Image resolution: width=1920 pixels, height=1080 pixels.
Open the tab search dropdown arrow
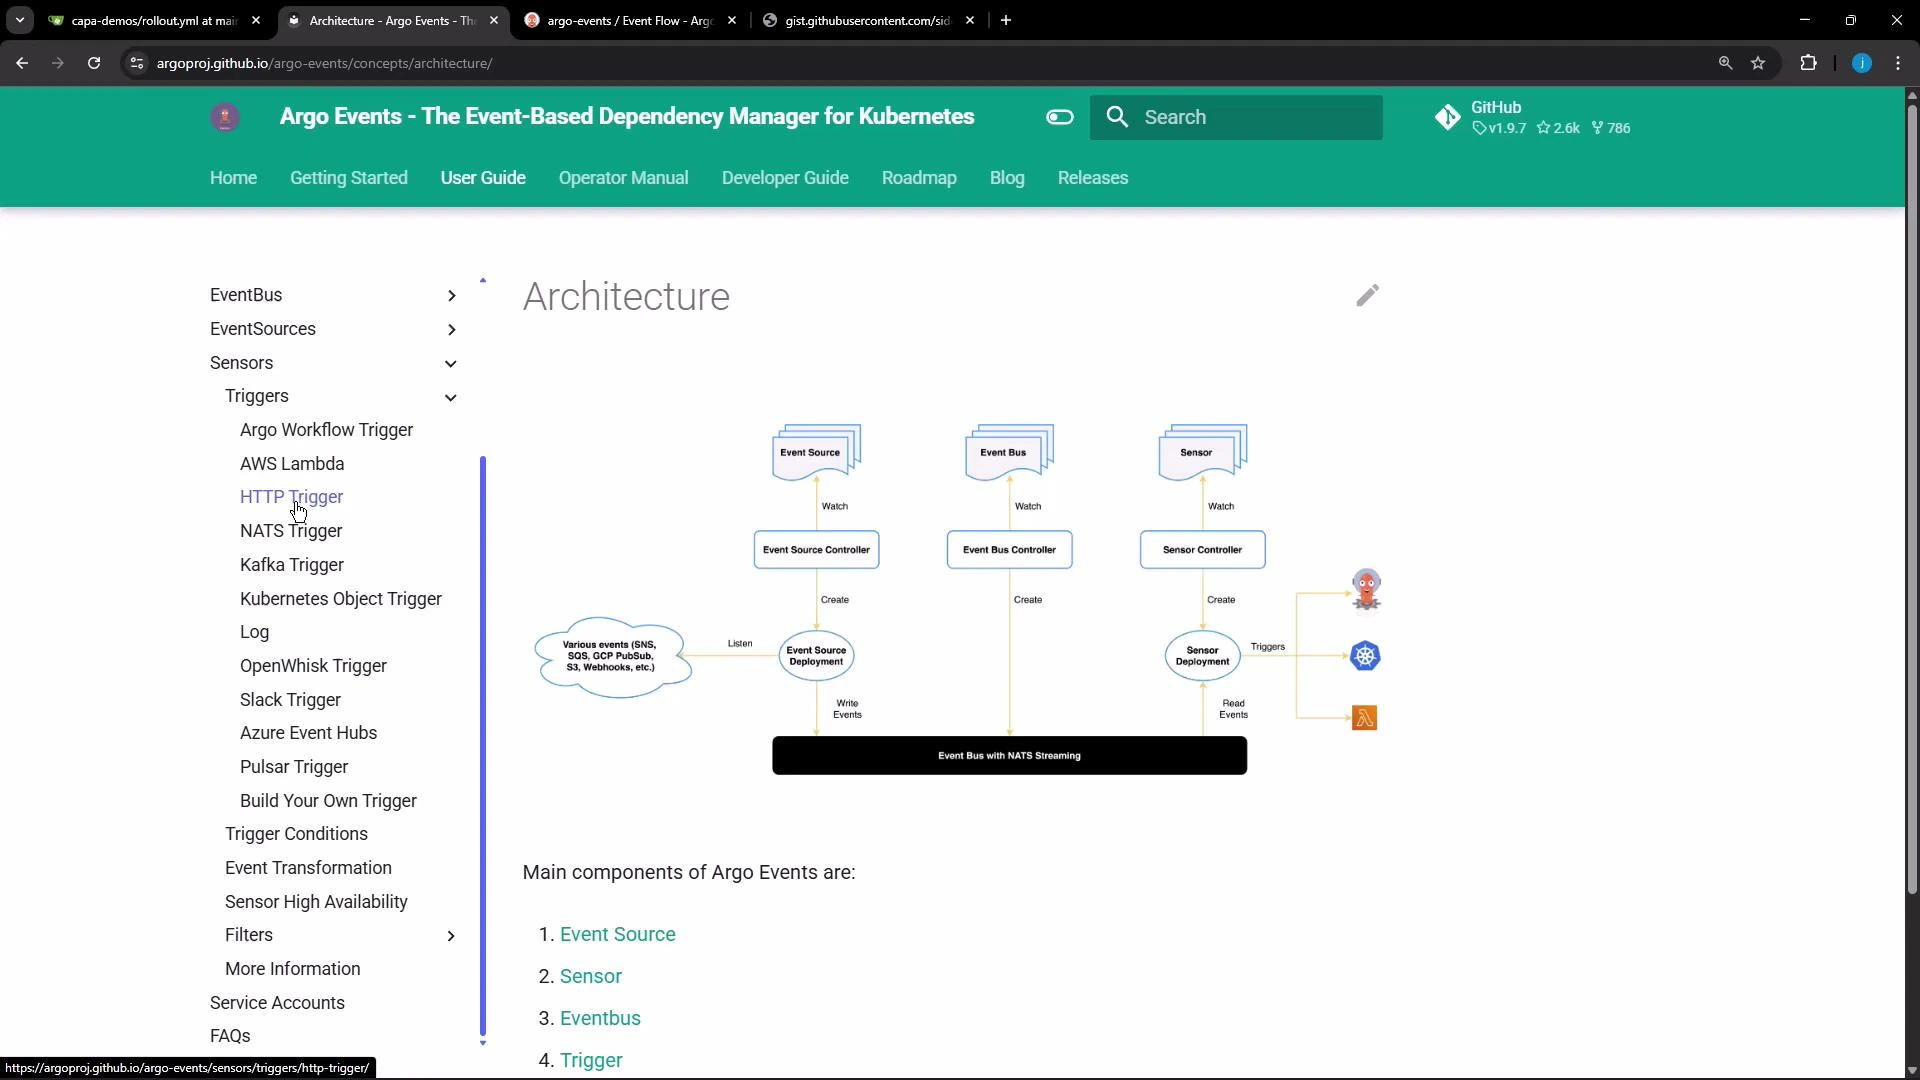click(19, 20)
